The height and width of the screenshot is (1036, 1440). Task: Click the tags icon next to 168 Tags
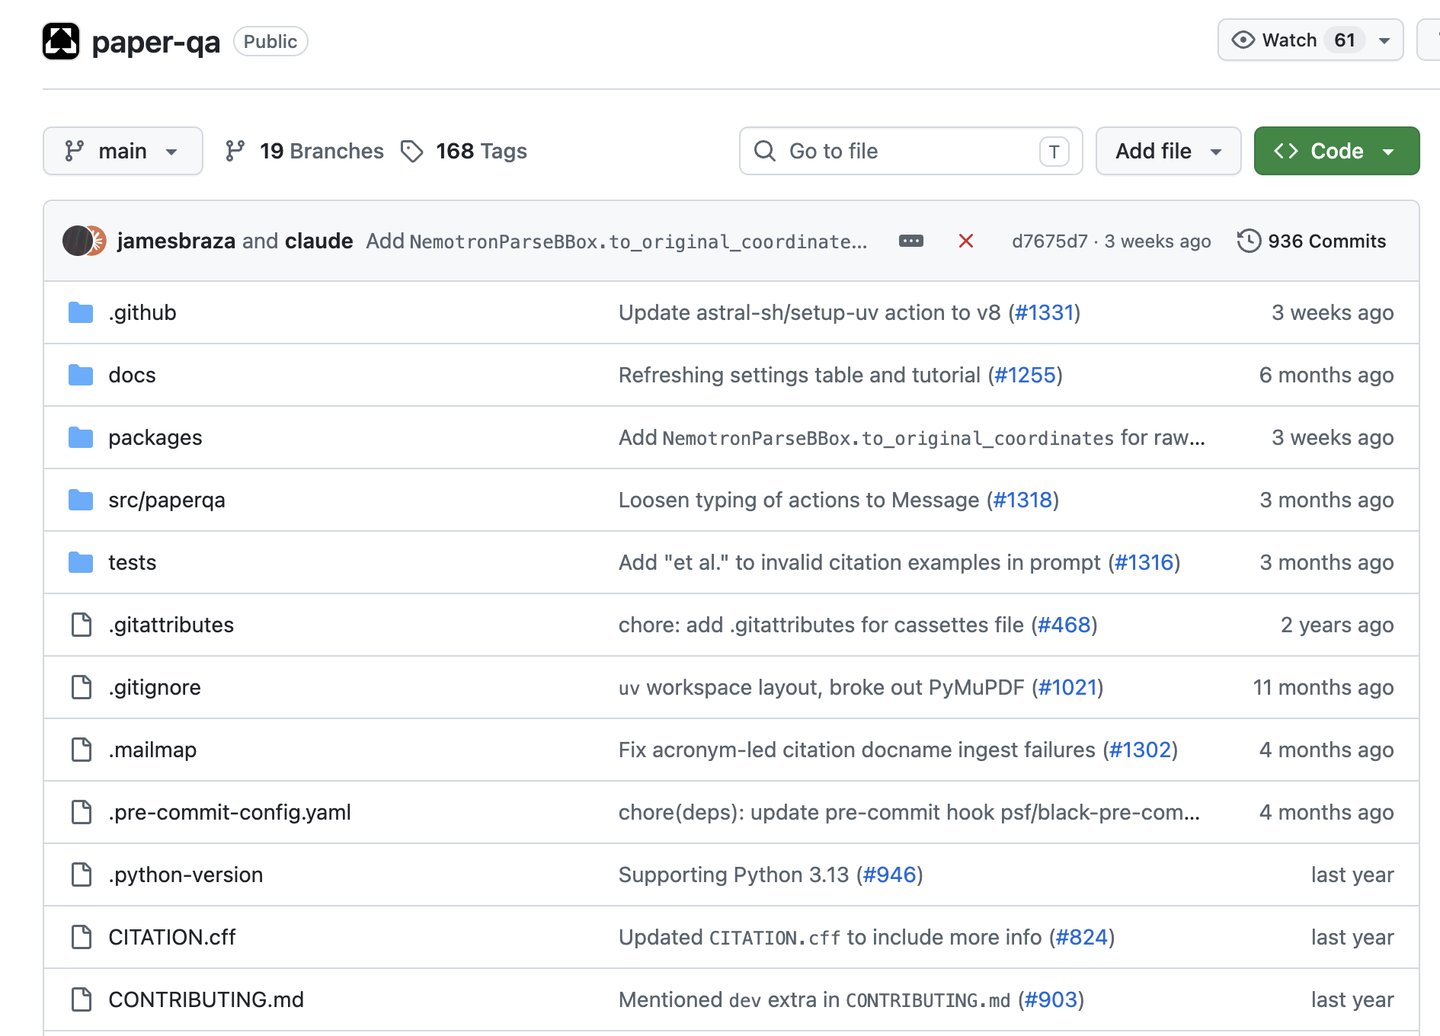(412, 151)
